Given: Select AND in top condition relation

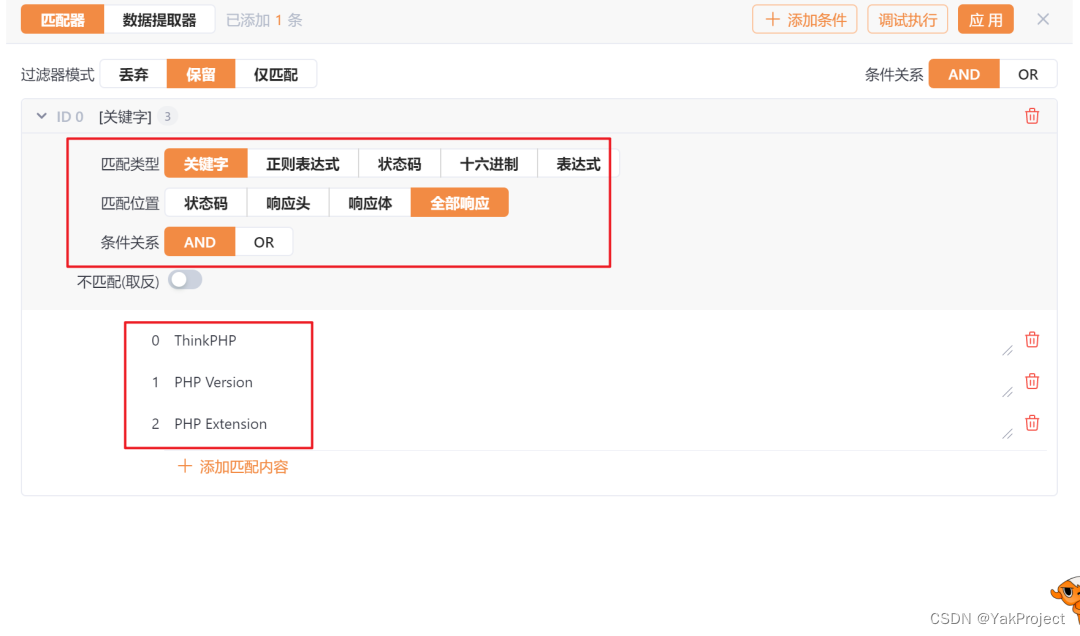Looking at the screenshot, I should point(964,74).
